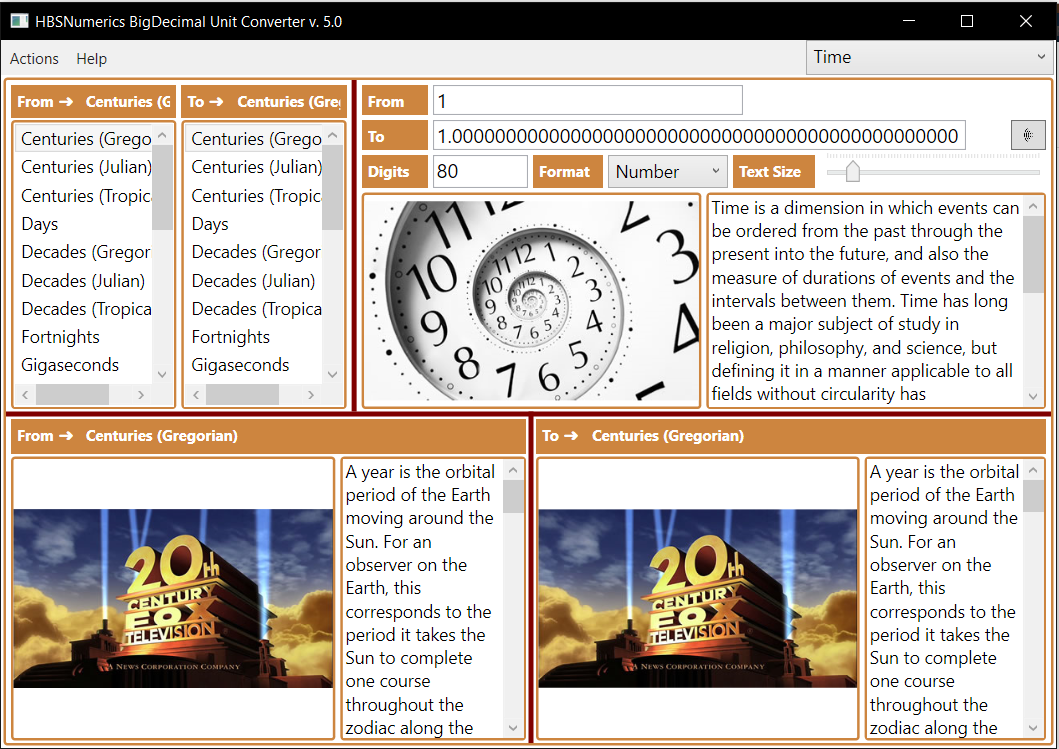Expand the Format Number dropdown

click(667, 172)
